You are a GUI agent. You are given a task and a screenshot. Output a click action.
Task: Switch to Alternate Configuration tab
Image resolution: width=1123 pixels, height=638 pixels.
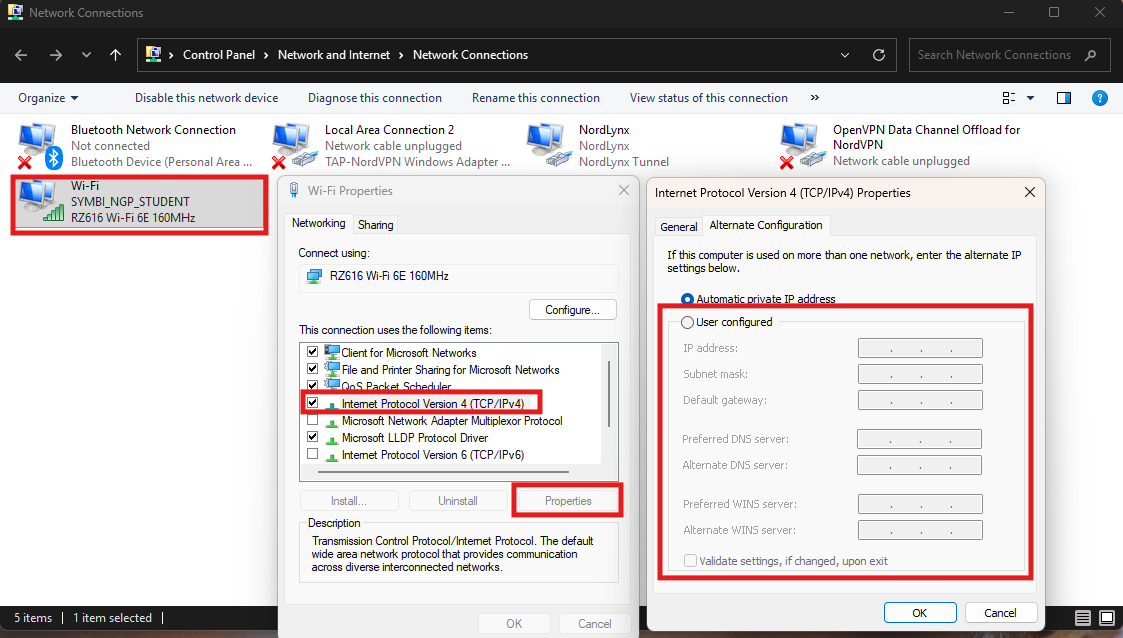766,225
